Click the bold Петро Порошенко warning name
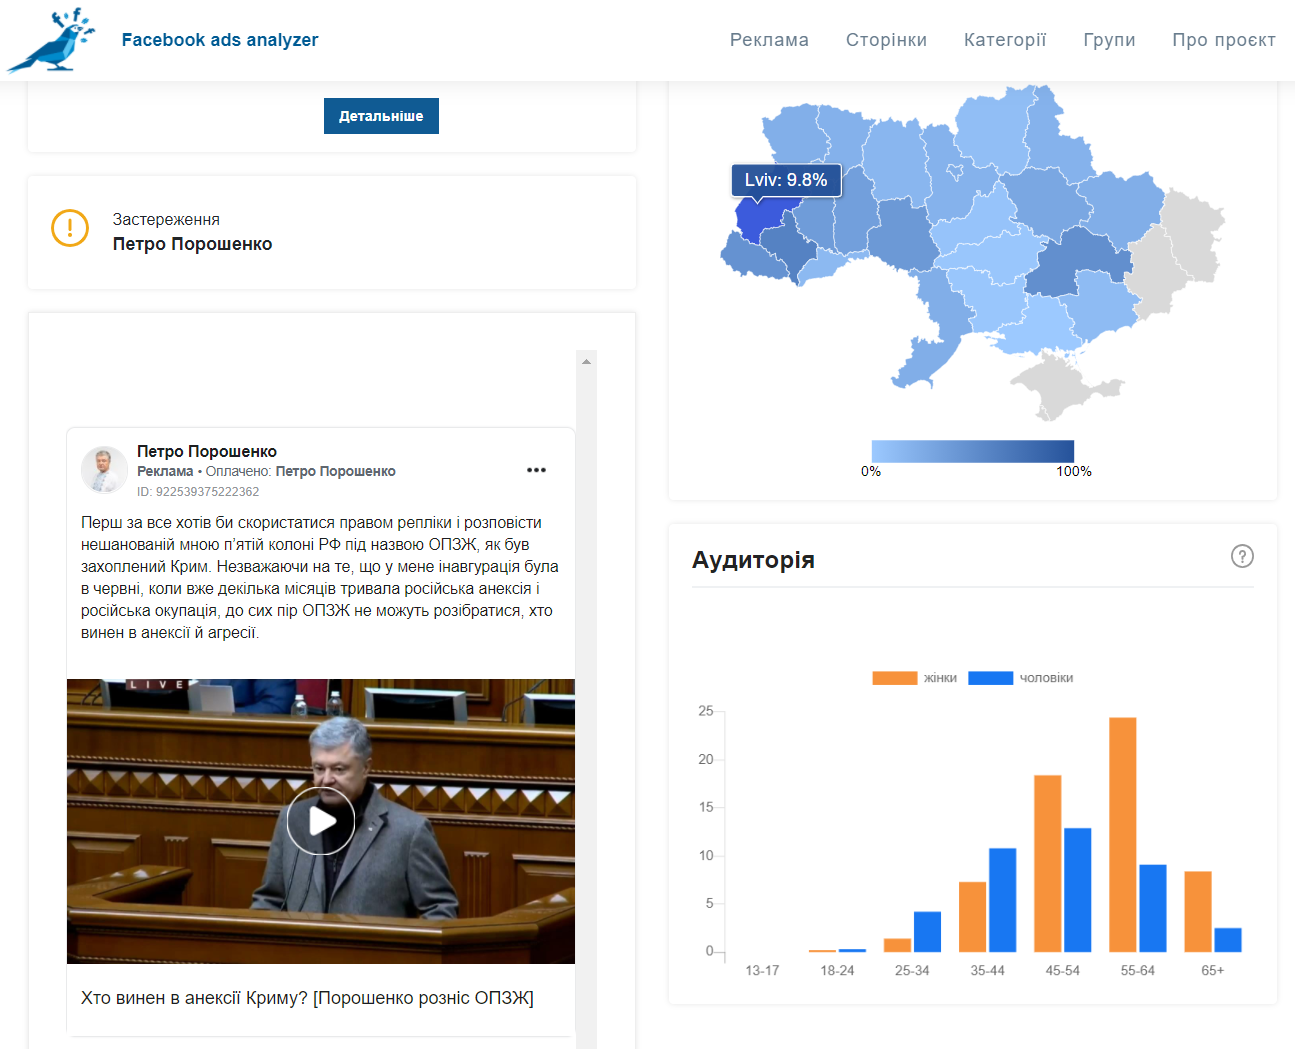The height and width of the screenshot is (1049, 1295). tap(192, 244)
